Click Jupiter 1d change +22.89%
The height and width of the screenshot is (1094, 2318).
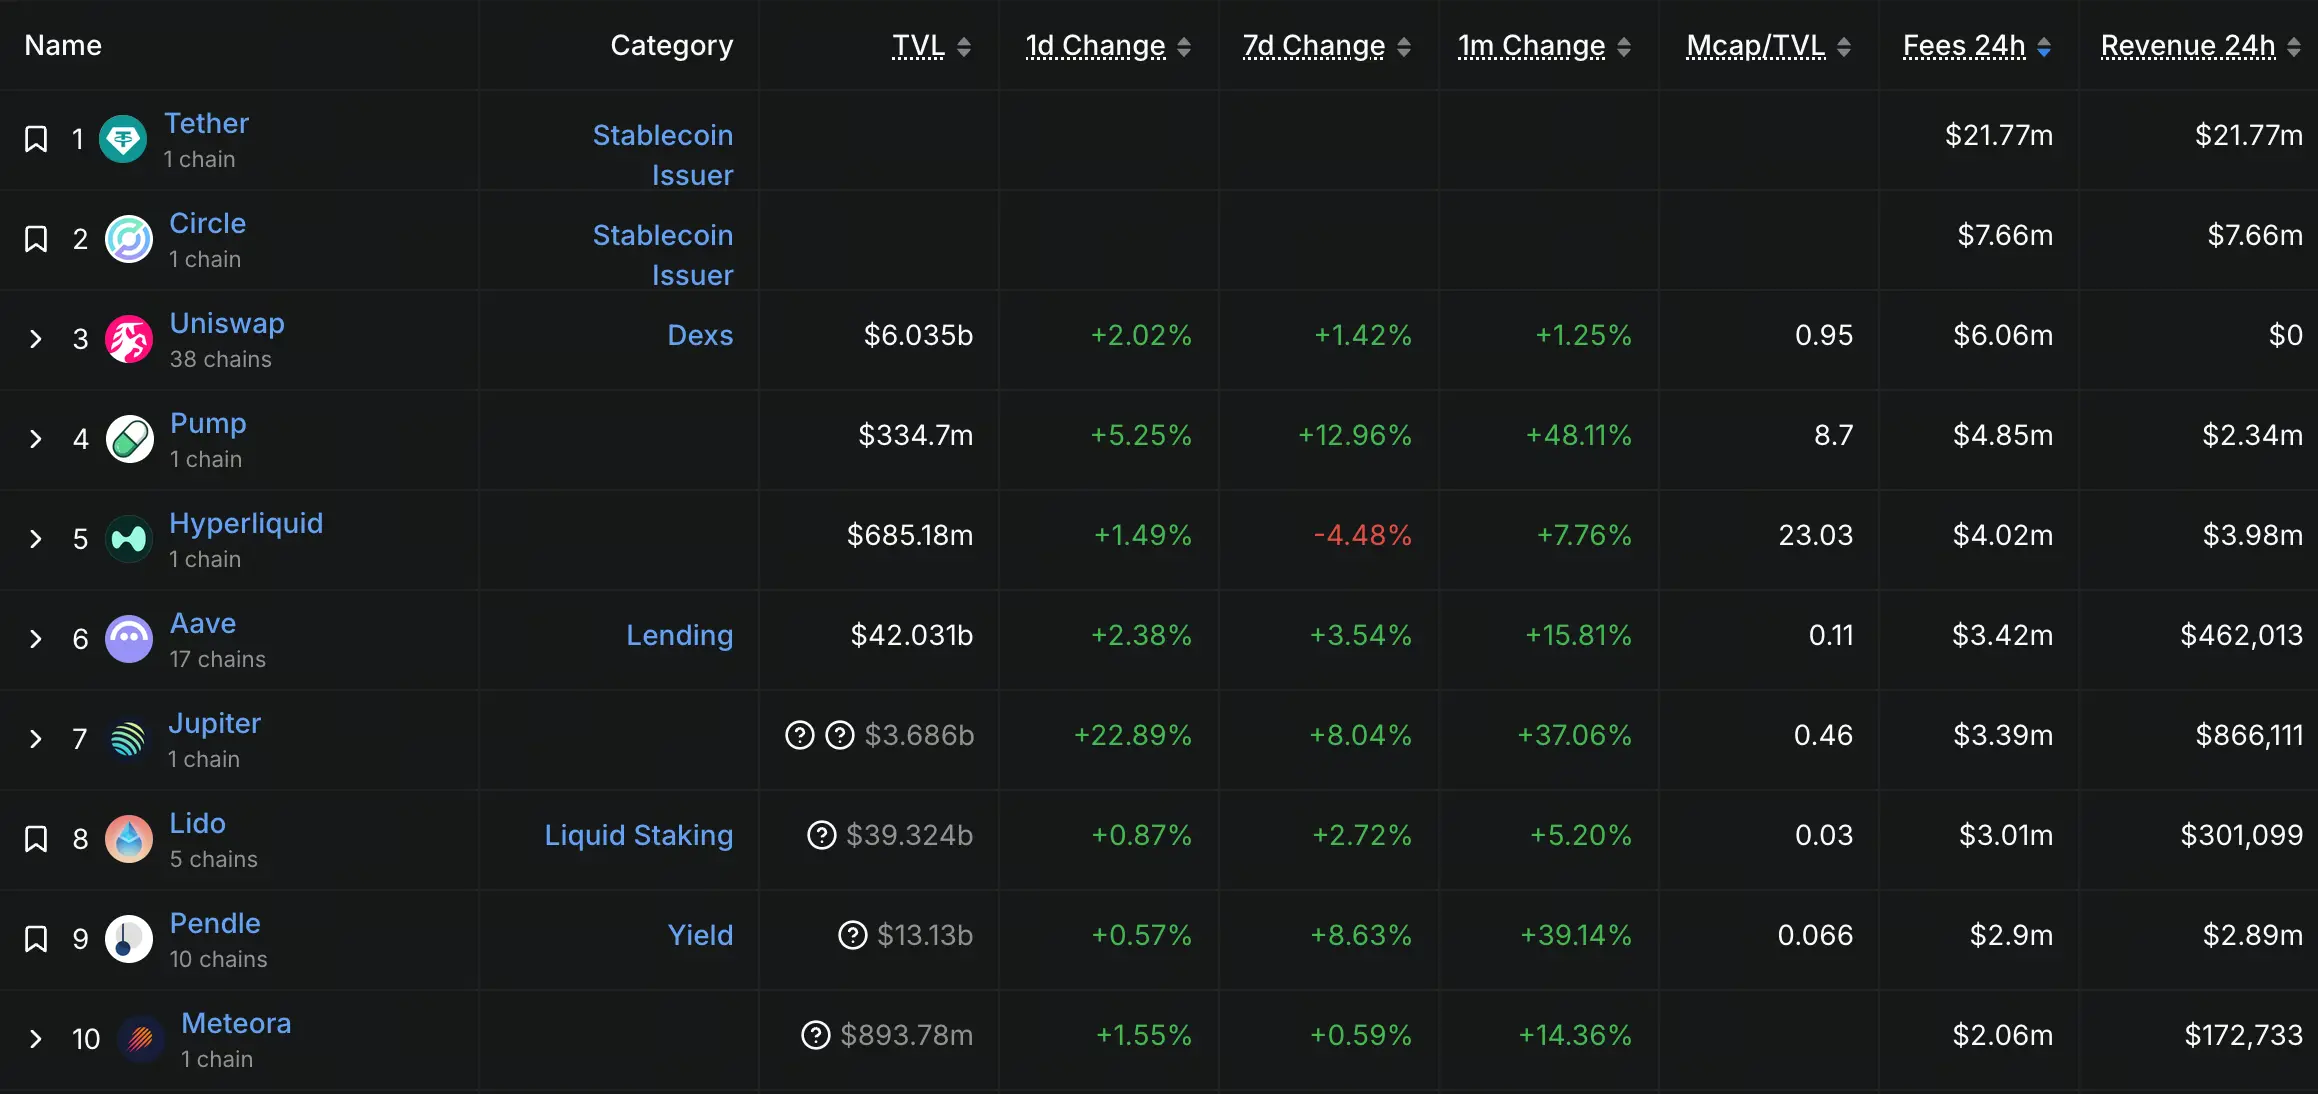click(x=1133, y=735)
